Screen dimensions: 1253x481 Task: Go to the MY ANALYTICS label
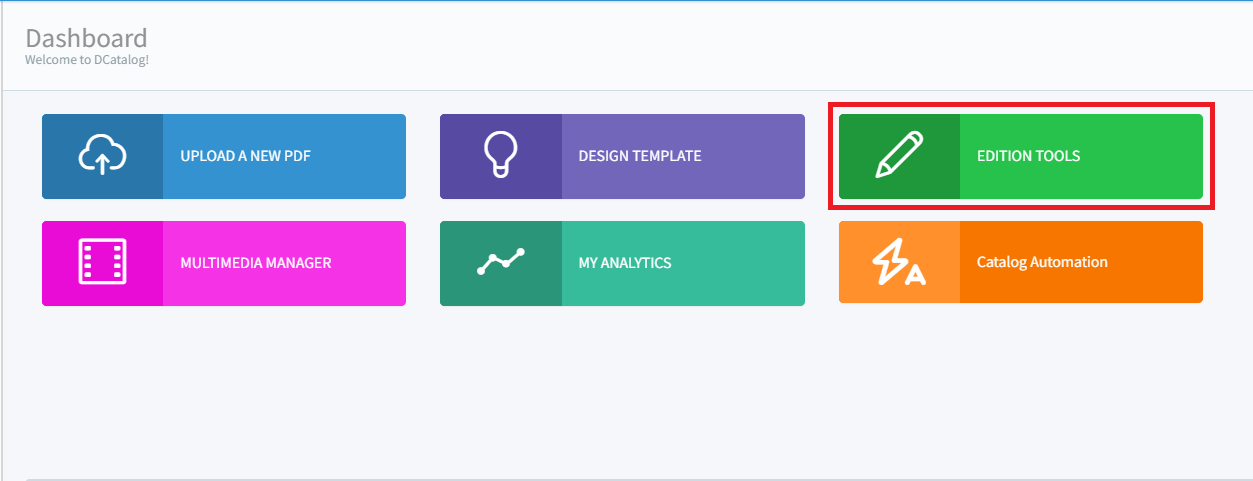625,263
